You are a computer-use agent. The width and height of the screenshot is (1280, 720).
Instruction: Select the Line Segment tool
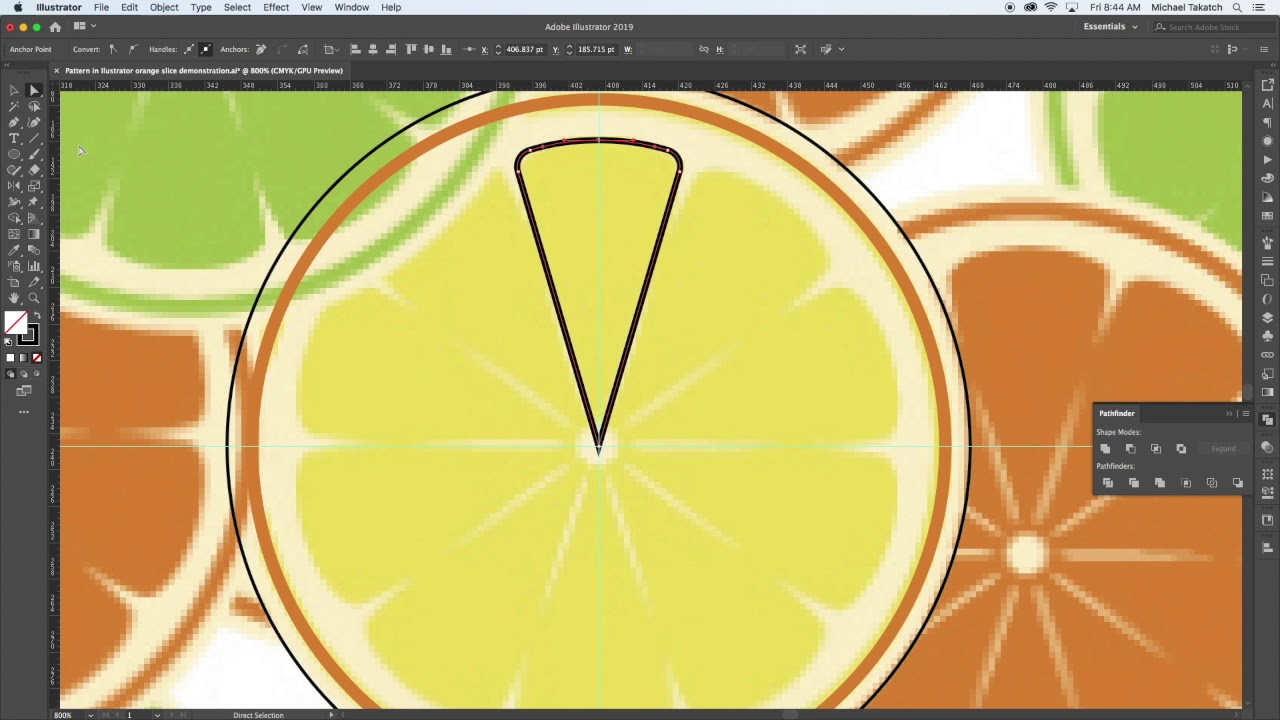(34, 138)
